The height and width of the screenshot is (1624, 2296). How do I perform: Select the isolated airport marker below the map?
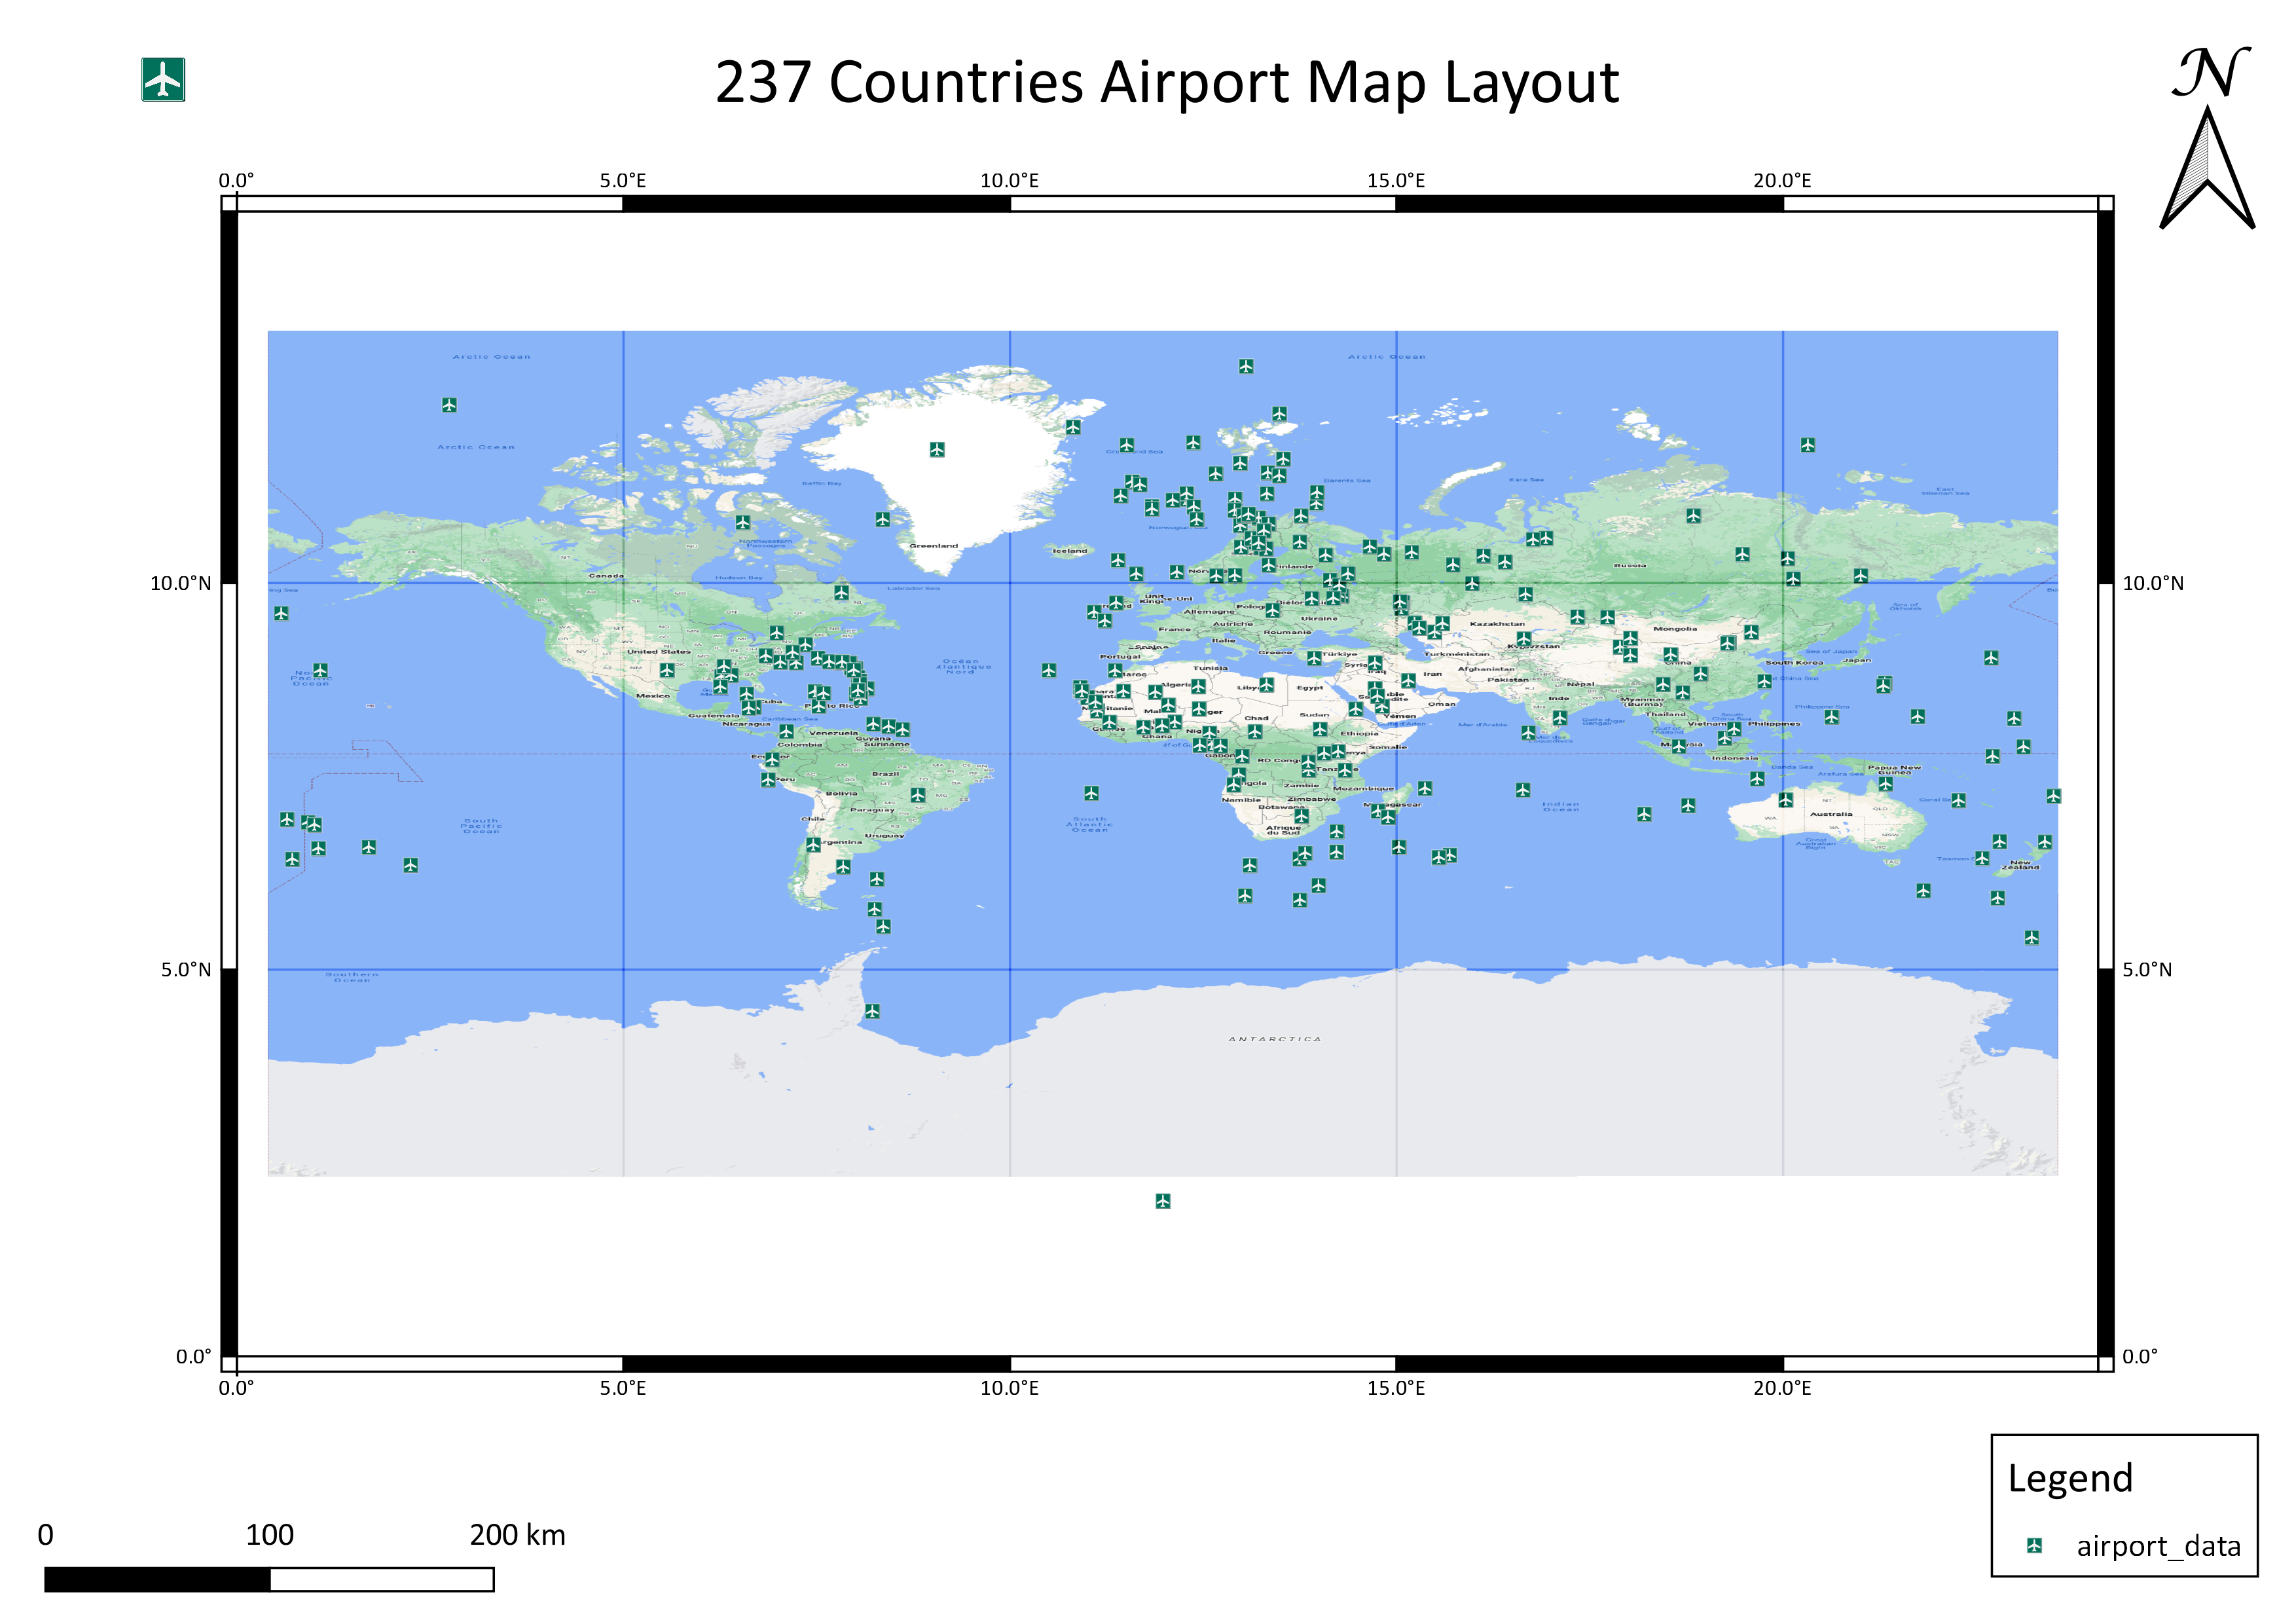pos(1162,1201)
